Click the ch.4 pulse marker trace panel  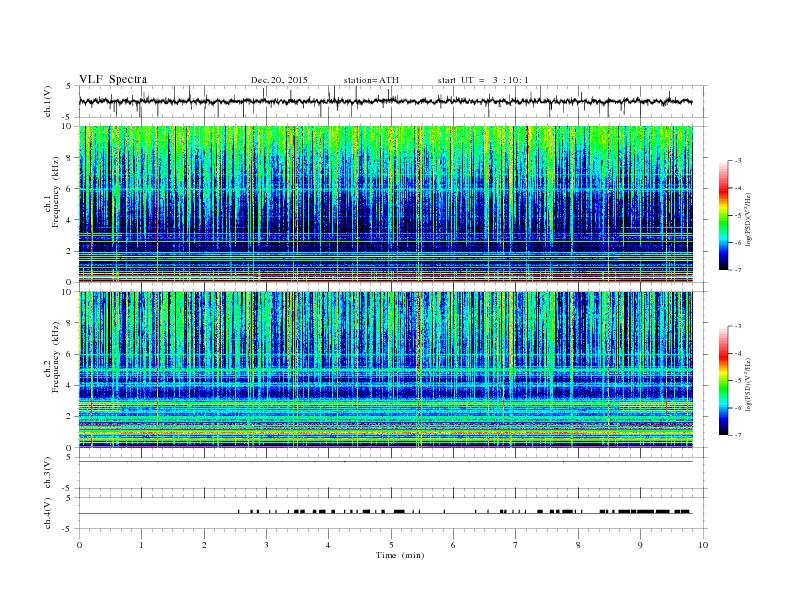392,513
